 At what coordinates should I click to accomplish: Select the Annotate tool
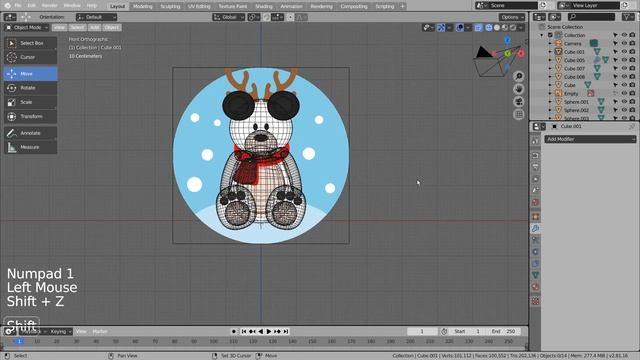[31, 133]
